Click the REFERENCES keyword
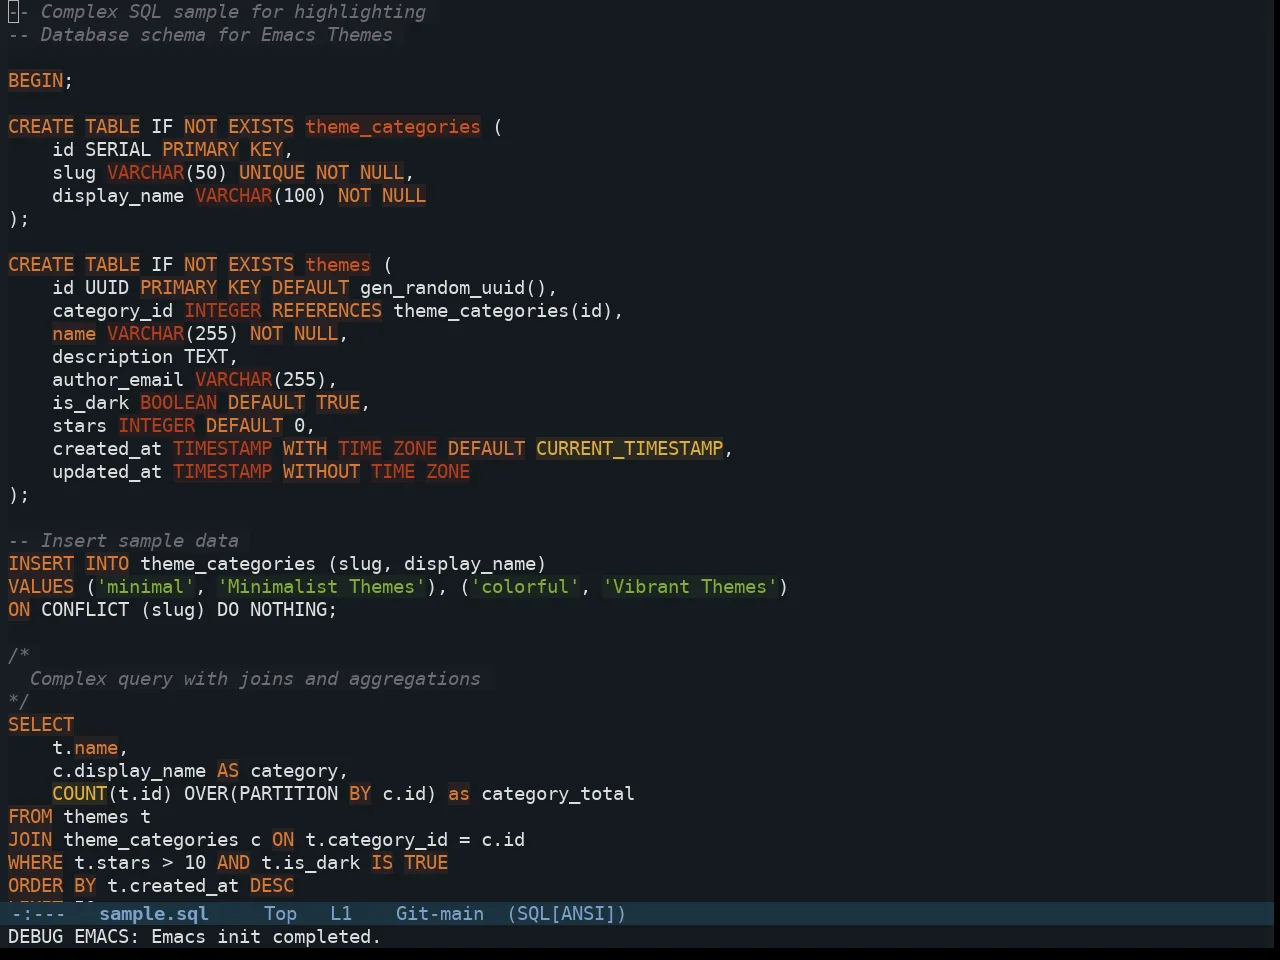Screen dimensions: 1280x960 [327, 310]
